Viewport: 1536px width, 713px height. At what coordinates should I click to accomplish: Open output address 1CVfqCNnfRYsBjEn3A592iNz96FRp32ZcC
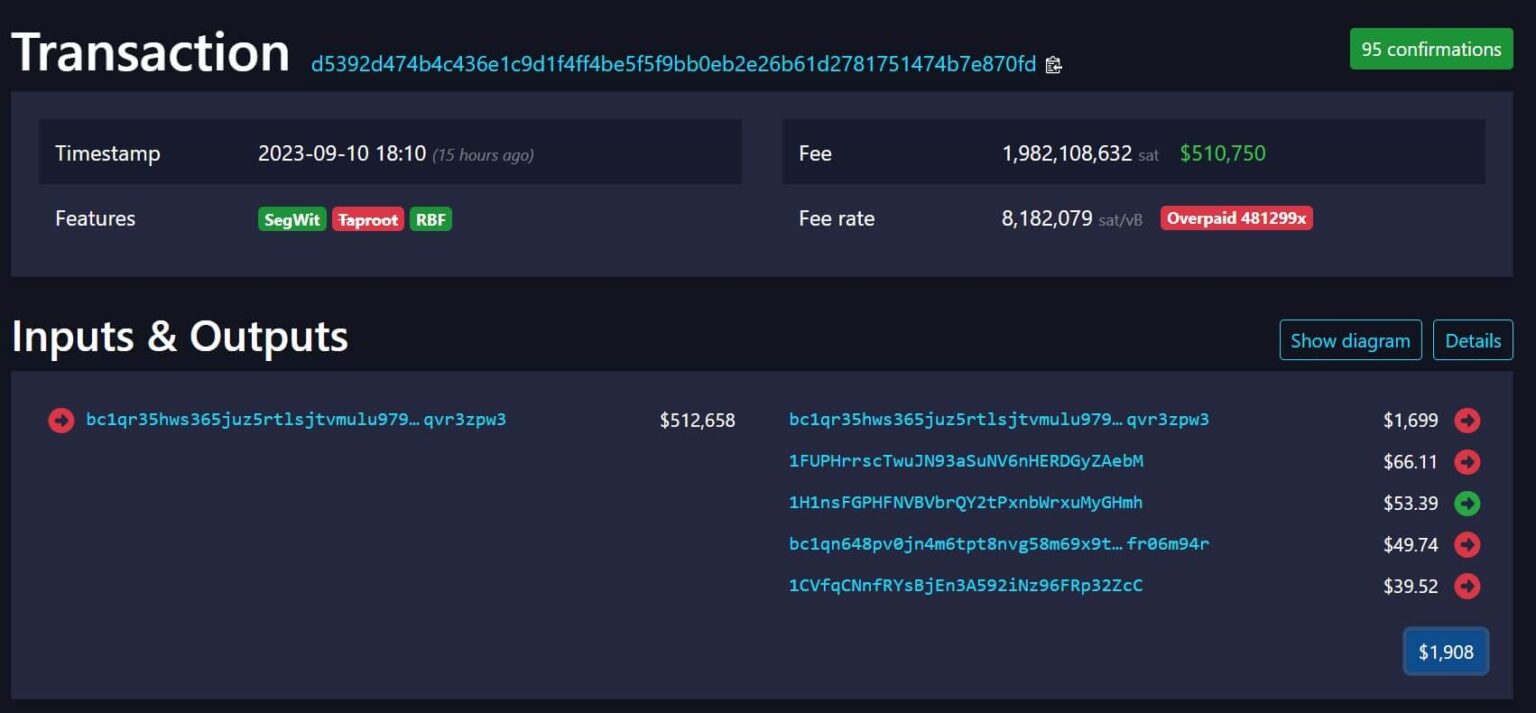[x=965, y=586]
